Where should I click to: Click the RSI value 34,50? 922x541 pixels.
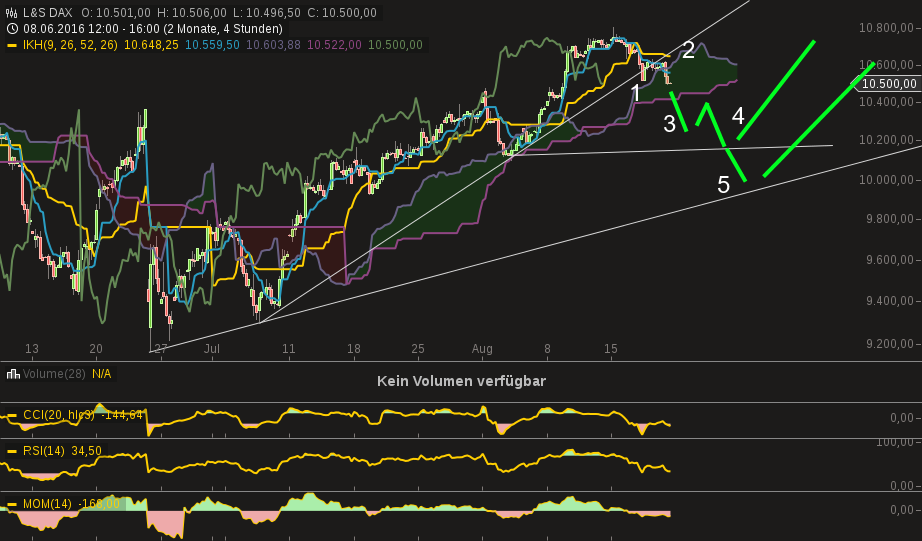click(86, 451)
